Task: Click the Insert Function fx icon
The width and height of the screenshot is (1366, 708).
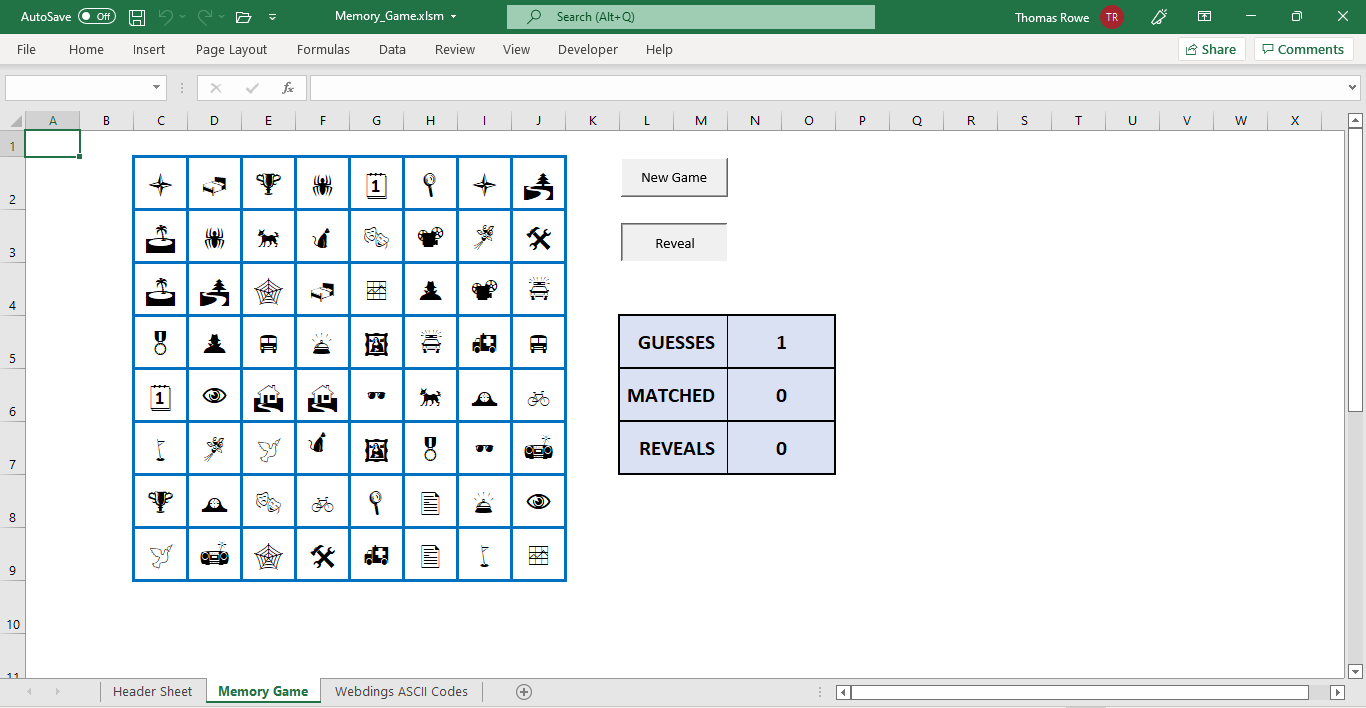Action: 288,88
